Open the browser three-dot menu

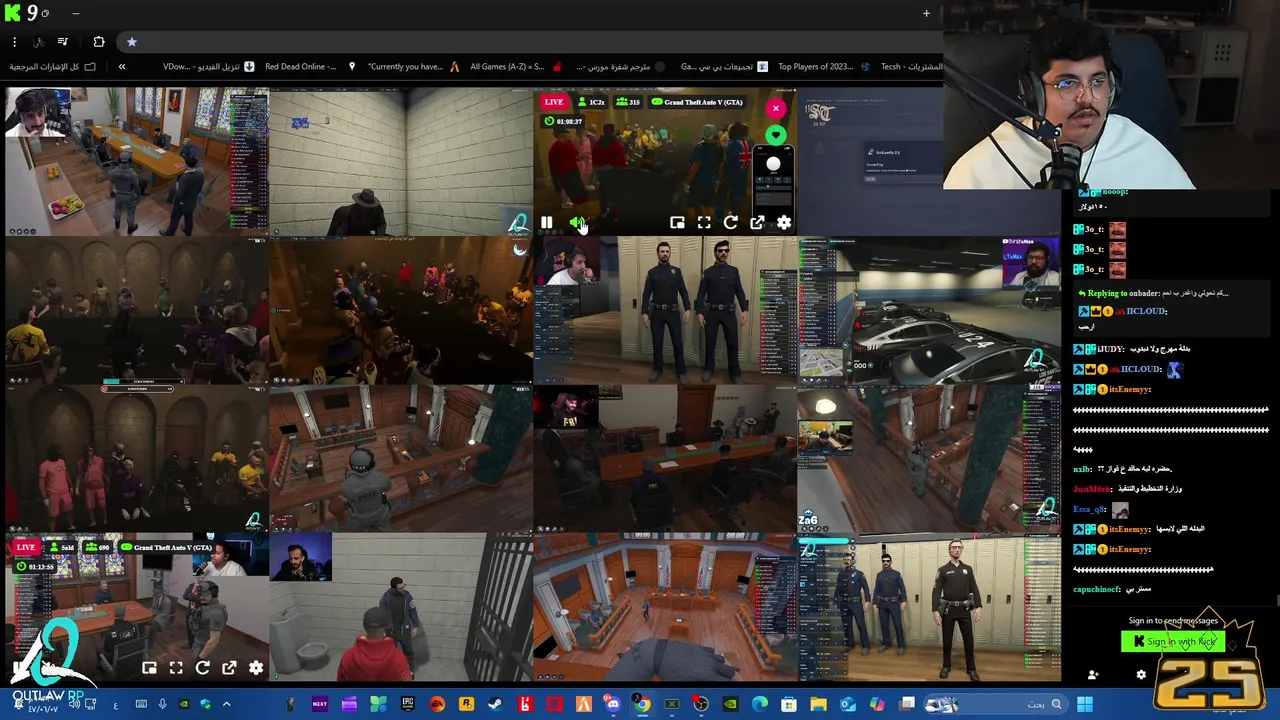point(14,42)
